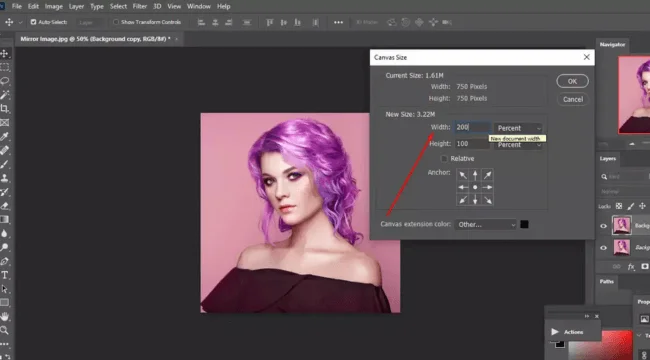Select the Move tool in the toolbox
The image size is (650, 360).
5,54
